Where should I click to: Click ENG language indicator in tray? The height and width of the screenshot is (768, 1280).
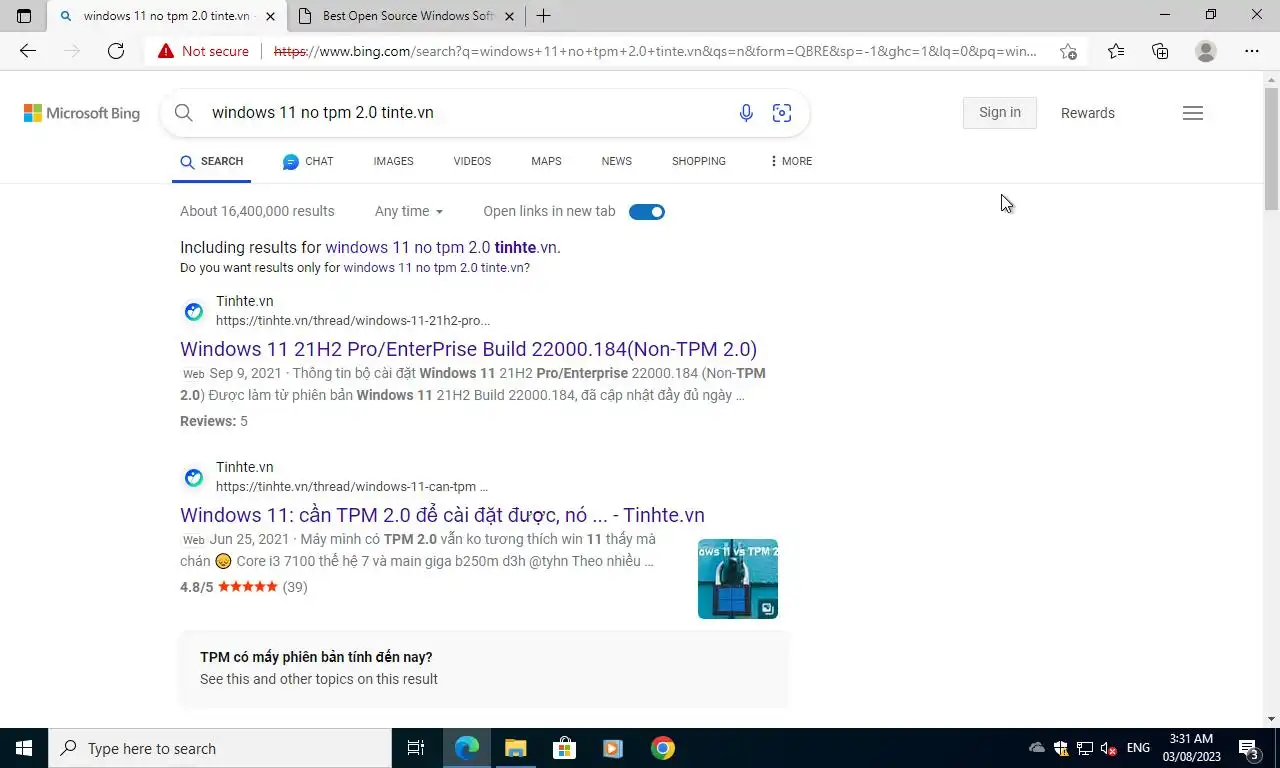click(1138, 748)
